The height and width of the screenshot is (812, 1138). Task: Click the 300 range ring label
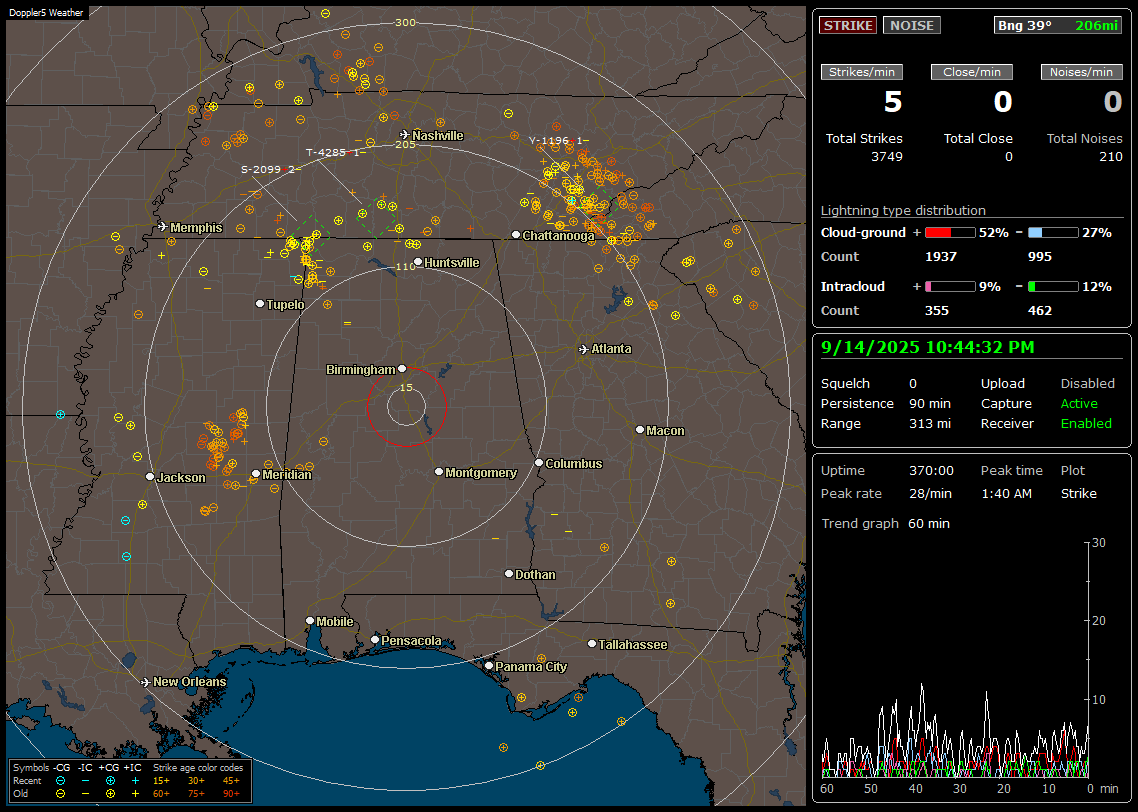pos(405,22)
